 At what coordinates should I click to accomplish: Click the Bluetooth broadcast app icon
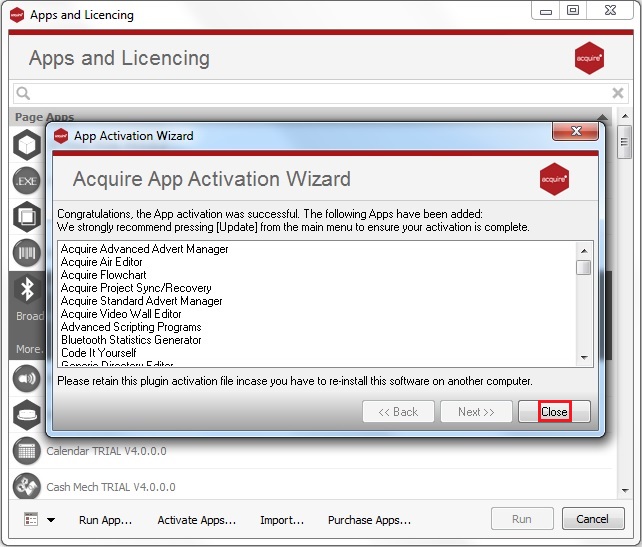coord(27,289)
